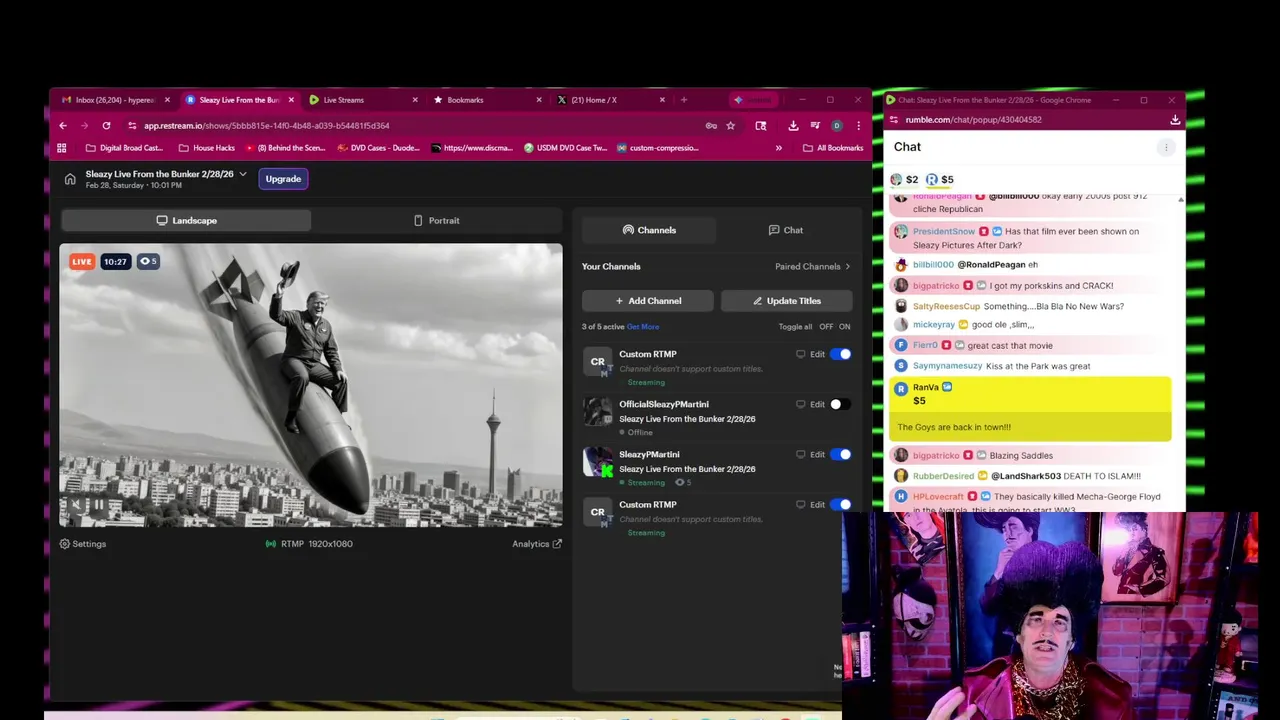The height and width of the screenshot is (720, 1280).
Task: Open the three-dot menu in Rumble chat
Action: click(x=1166, y=148)
